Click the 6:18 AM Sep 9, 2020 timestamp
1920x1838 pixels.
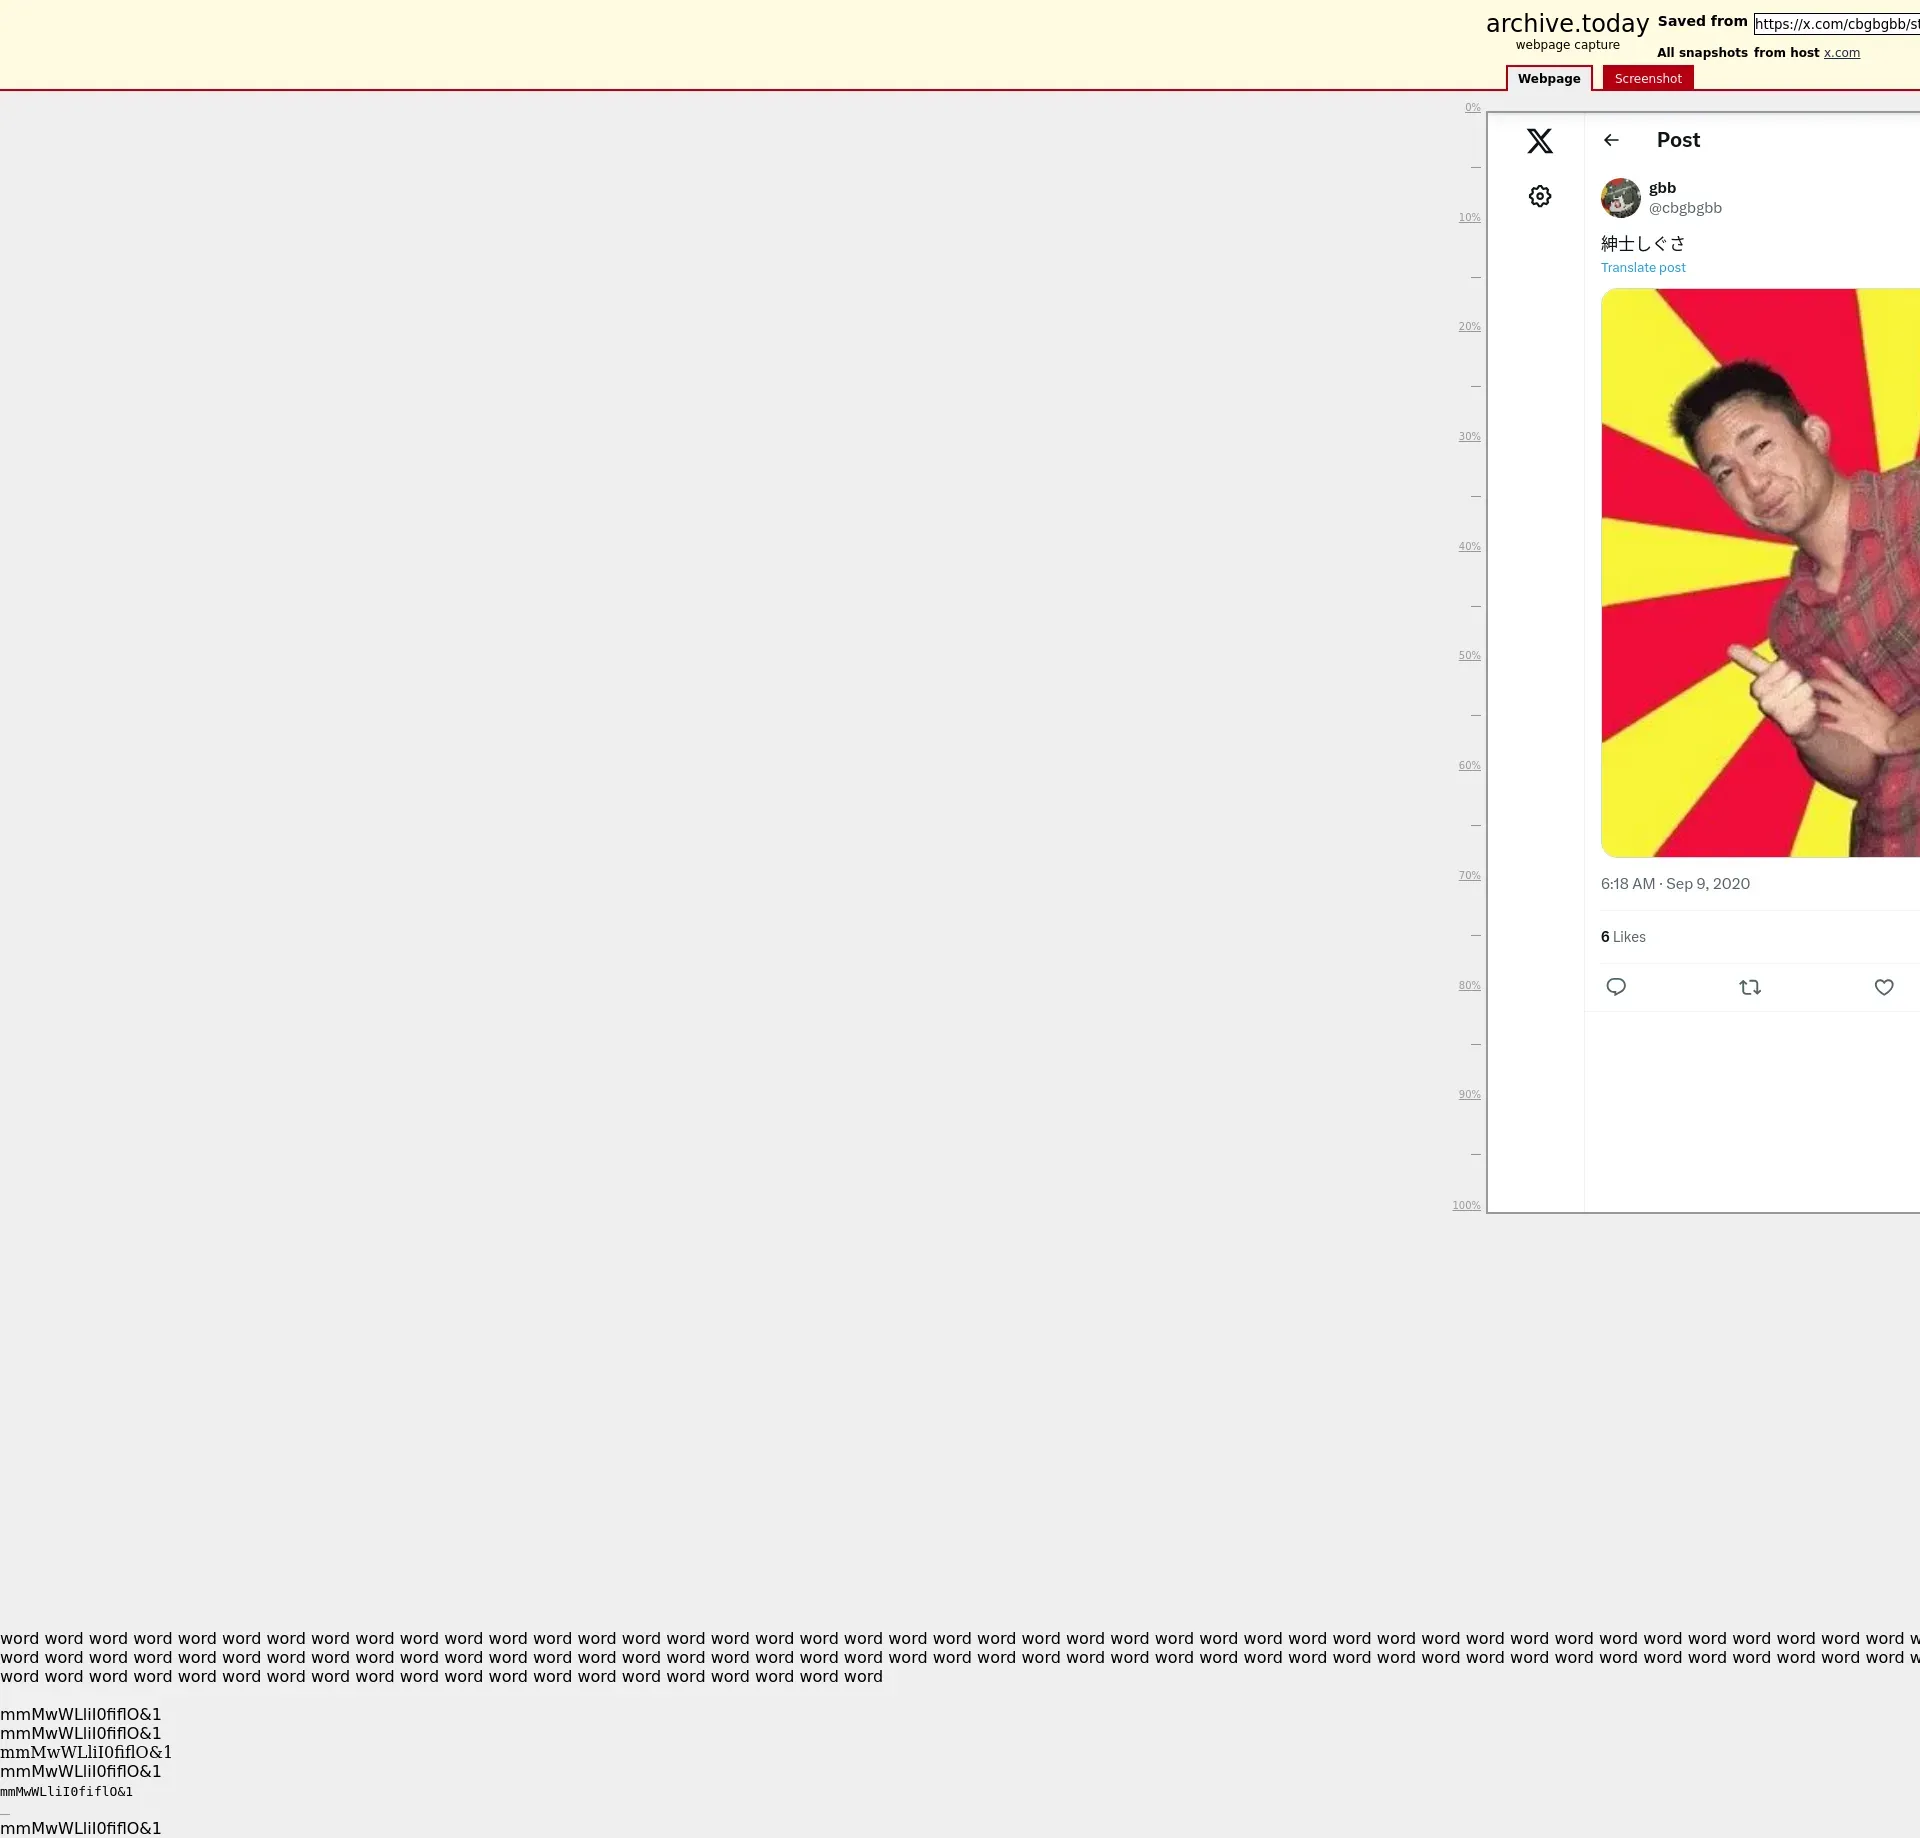pos(1674,884)
